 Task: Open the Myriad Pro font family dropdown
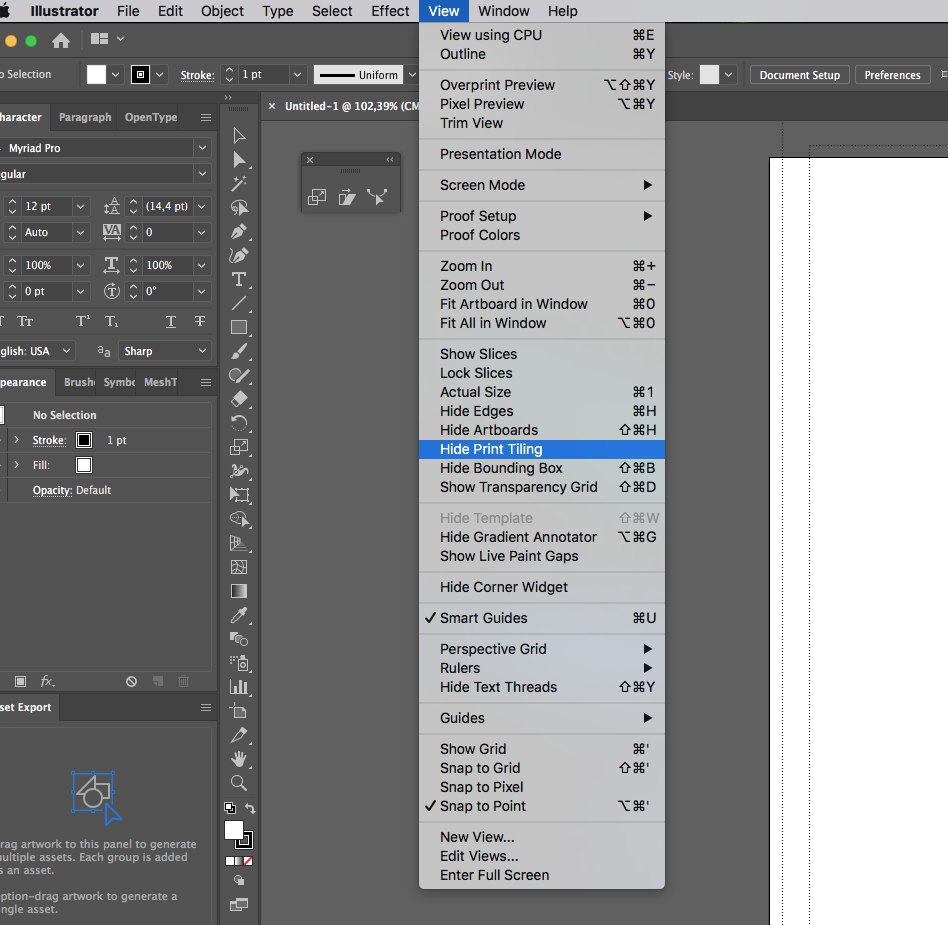click(x=202, y=148)
